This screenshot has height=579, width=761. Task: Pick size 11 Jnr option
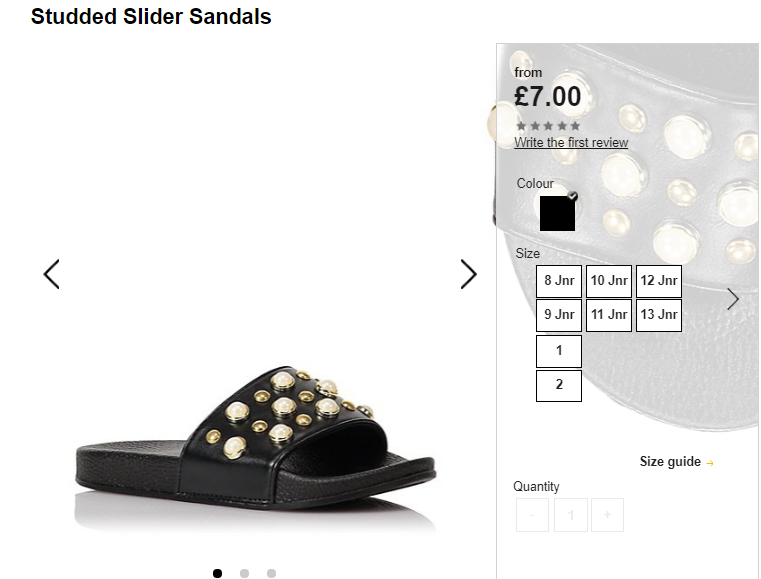click(x=609, y=315)
